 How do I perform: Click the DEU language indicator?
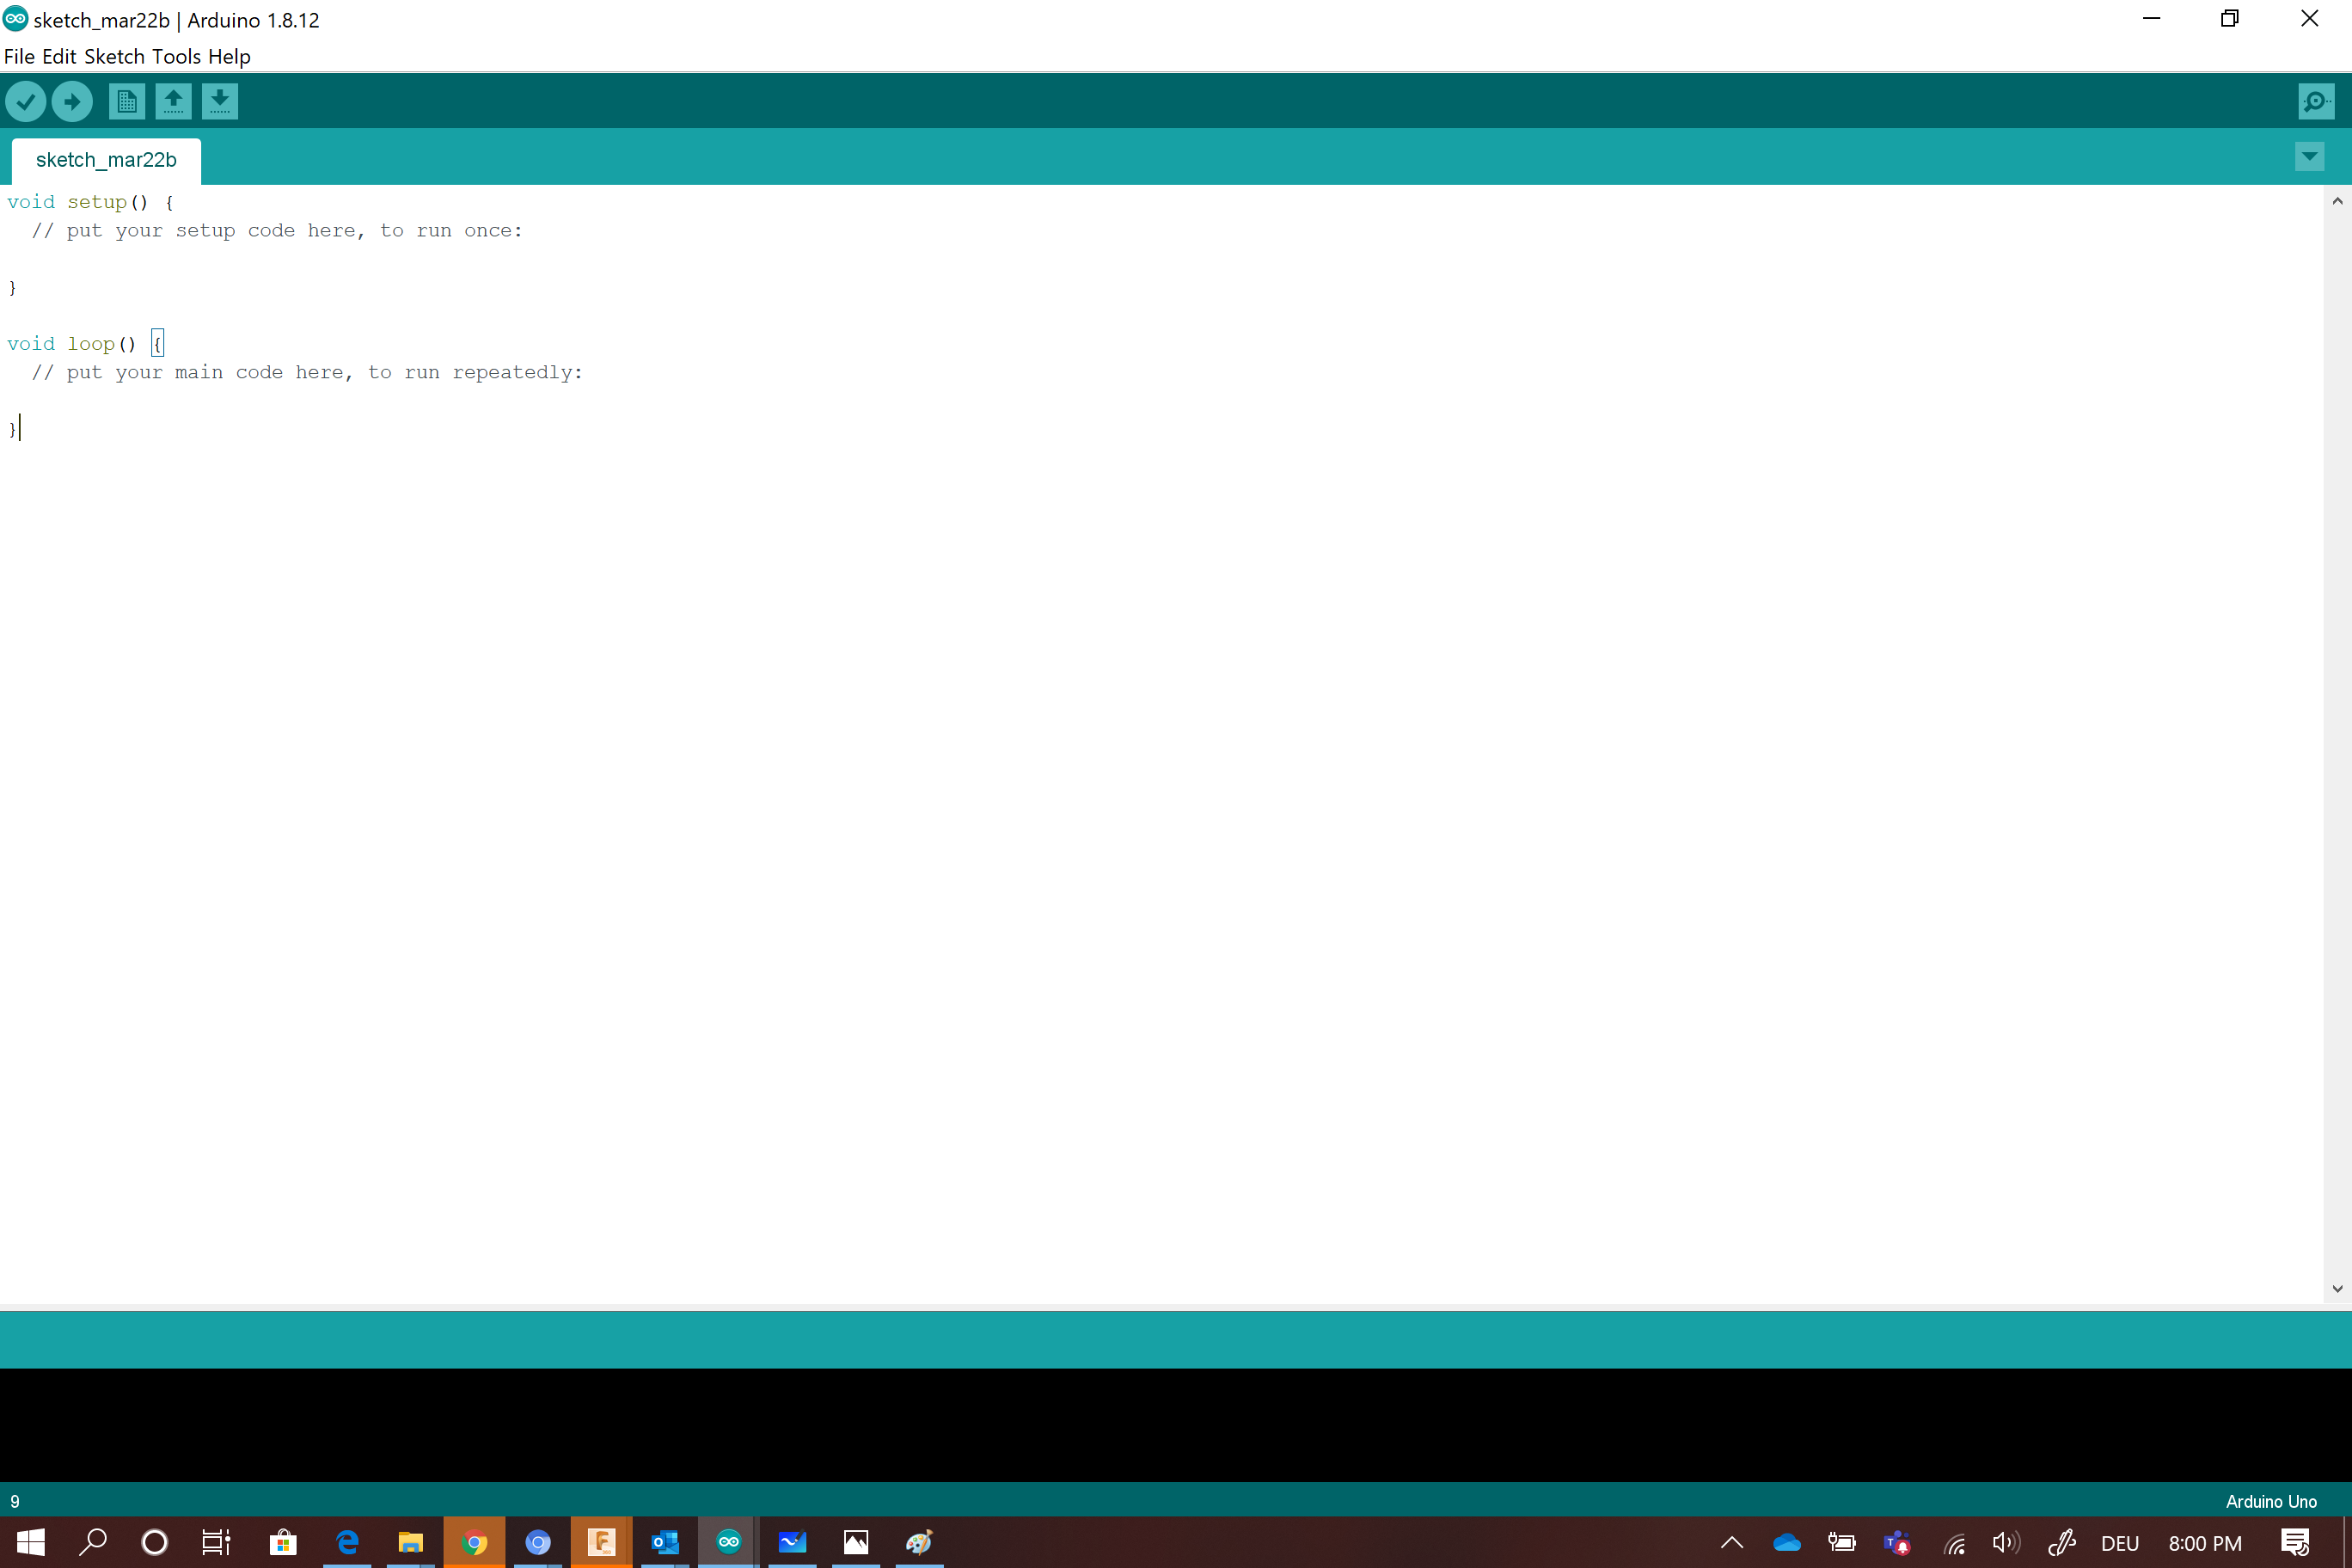click(2119, 1543)
